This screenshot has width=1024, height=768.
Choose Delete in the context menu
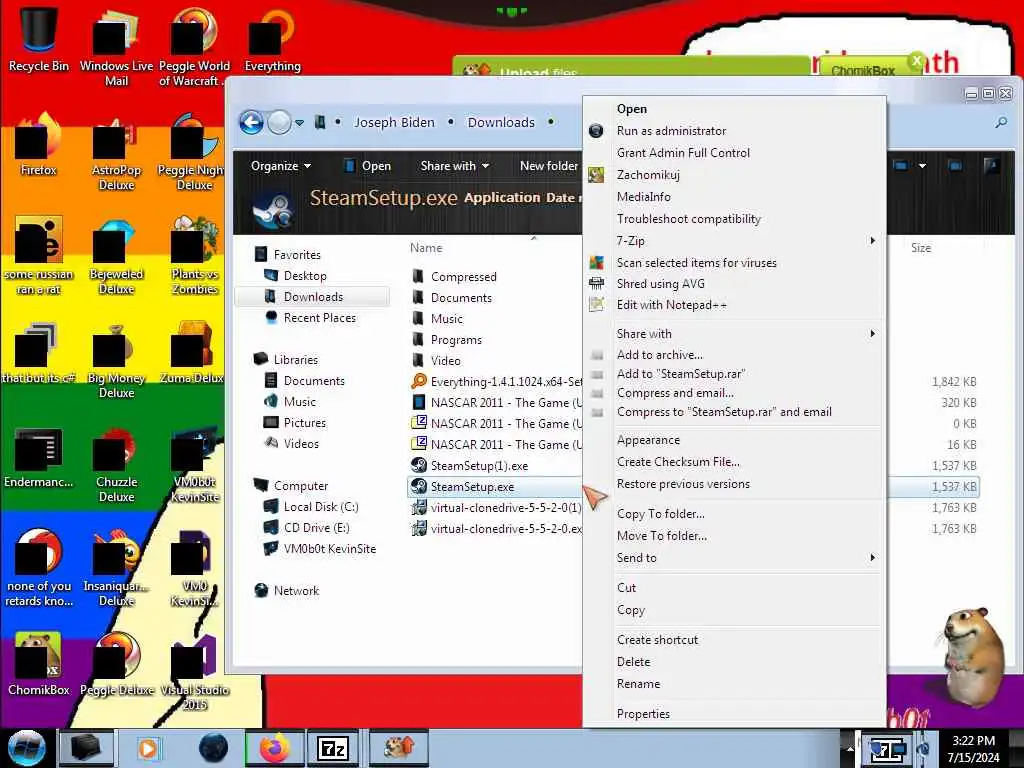tap(734, 662)
